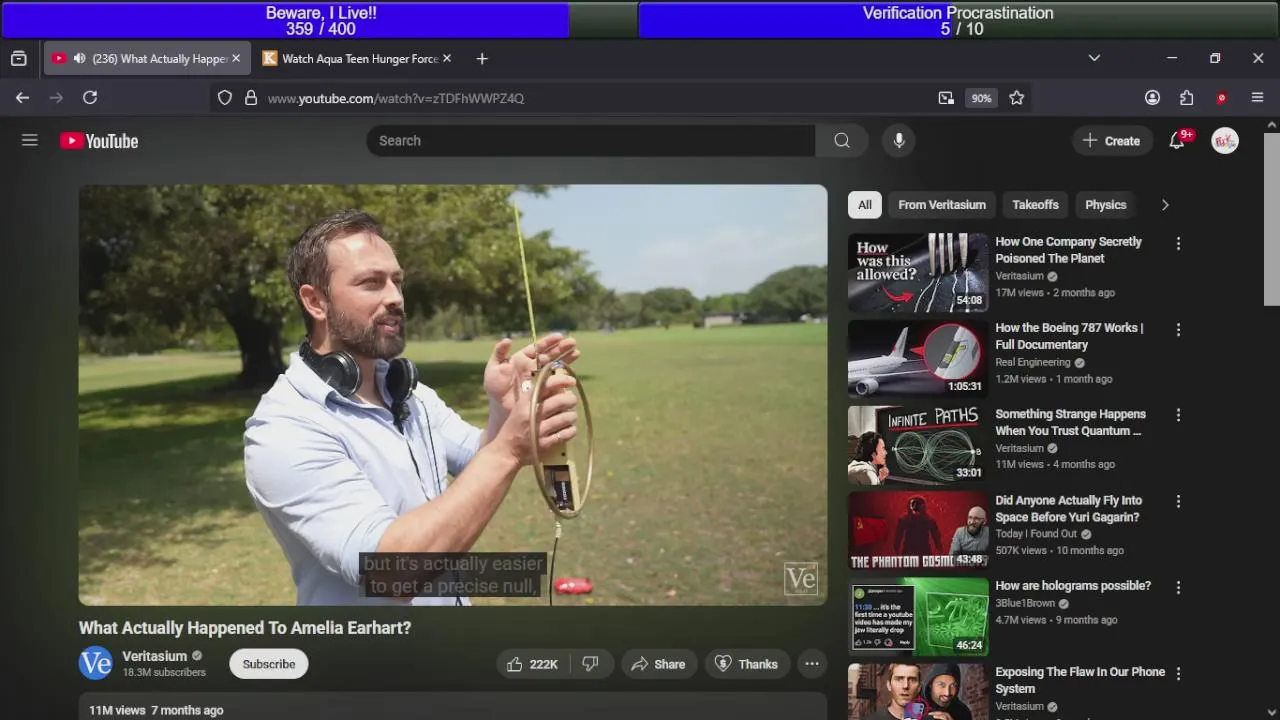This screenshot has height=720, width=1280.
Task: Select the All filter chip
Action: click(865, 205)
